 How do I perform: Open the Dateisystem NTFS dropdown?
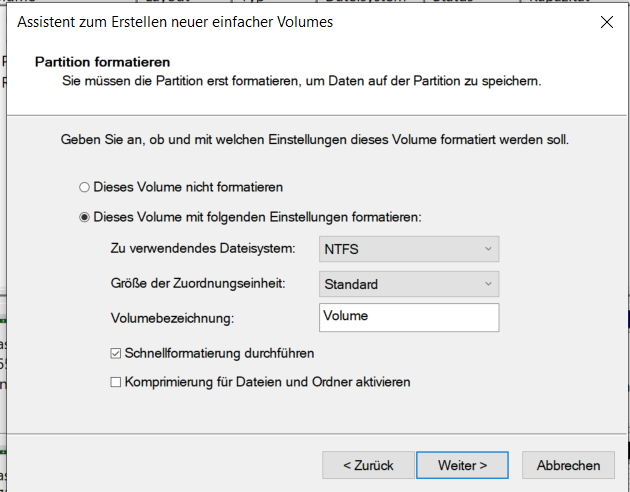(x=408, y=248)
